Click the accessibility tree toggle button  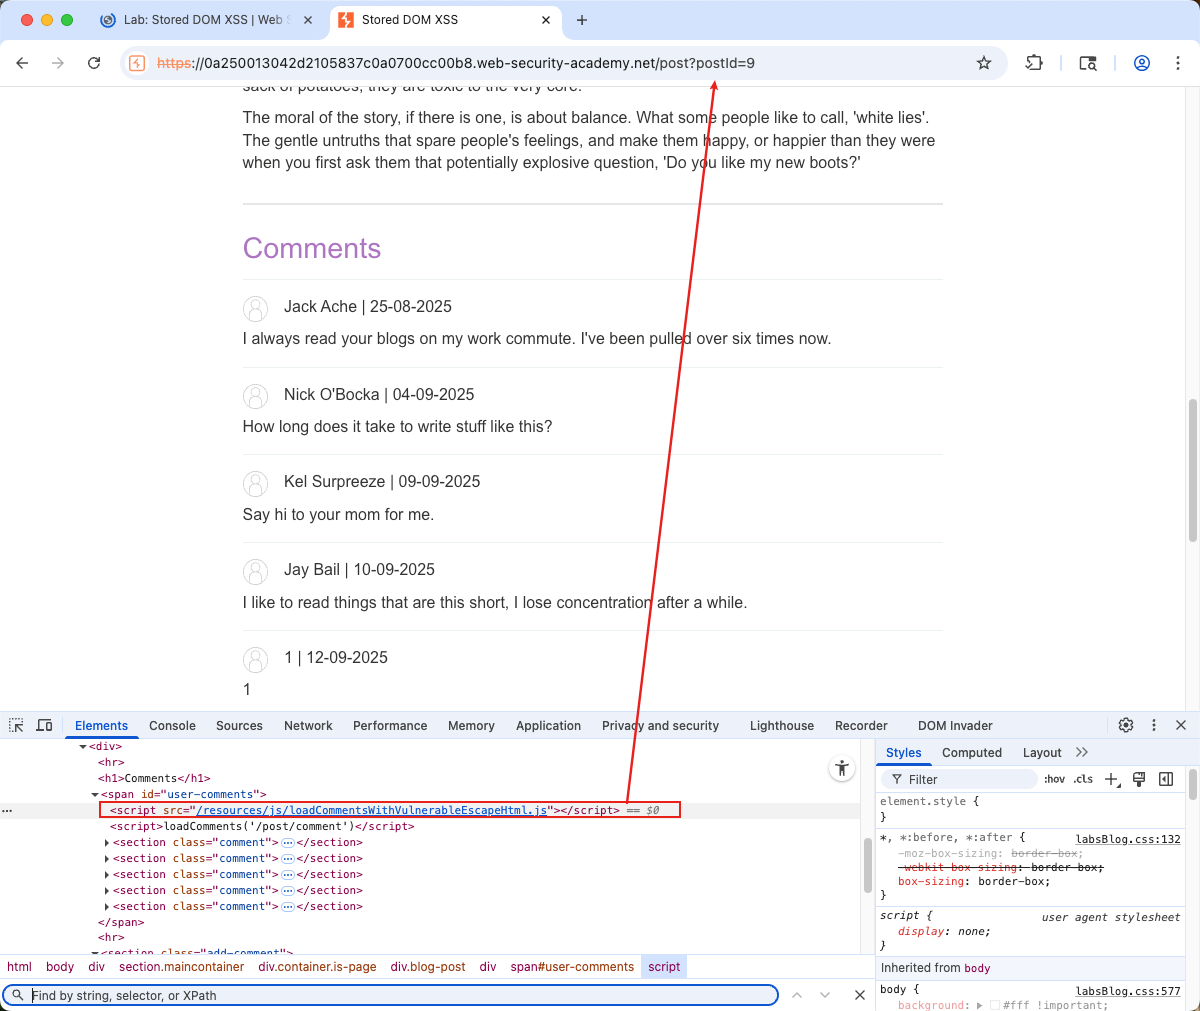842,768
